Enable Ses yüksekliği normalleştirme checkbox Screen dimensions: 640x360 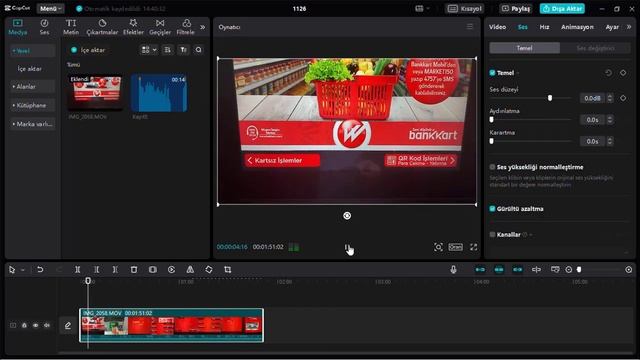492,167
